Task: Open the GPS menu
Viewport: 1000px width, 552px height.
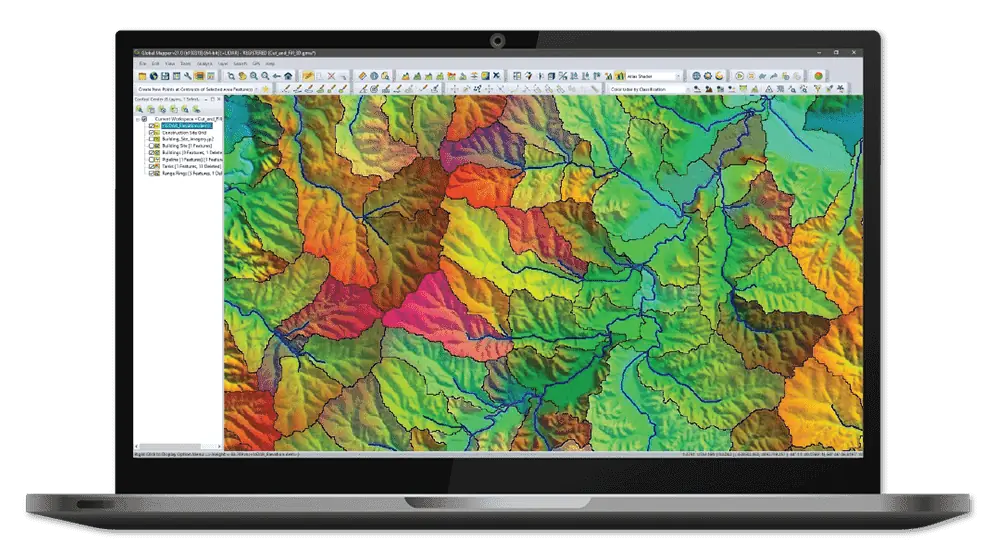Action: coord(256,64)
